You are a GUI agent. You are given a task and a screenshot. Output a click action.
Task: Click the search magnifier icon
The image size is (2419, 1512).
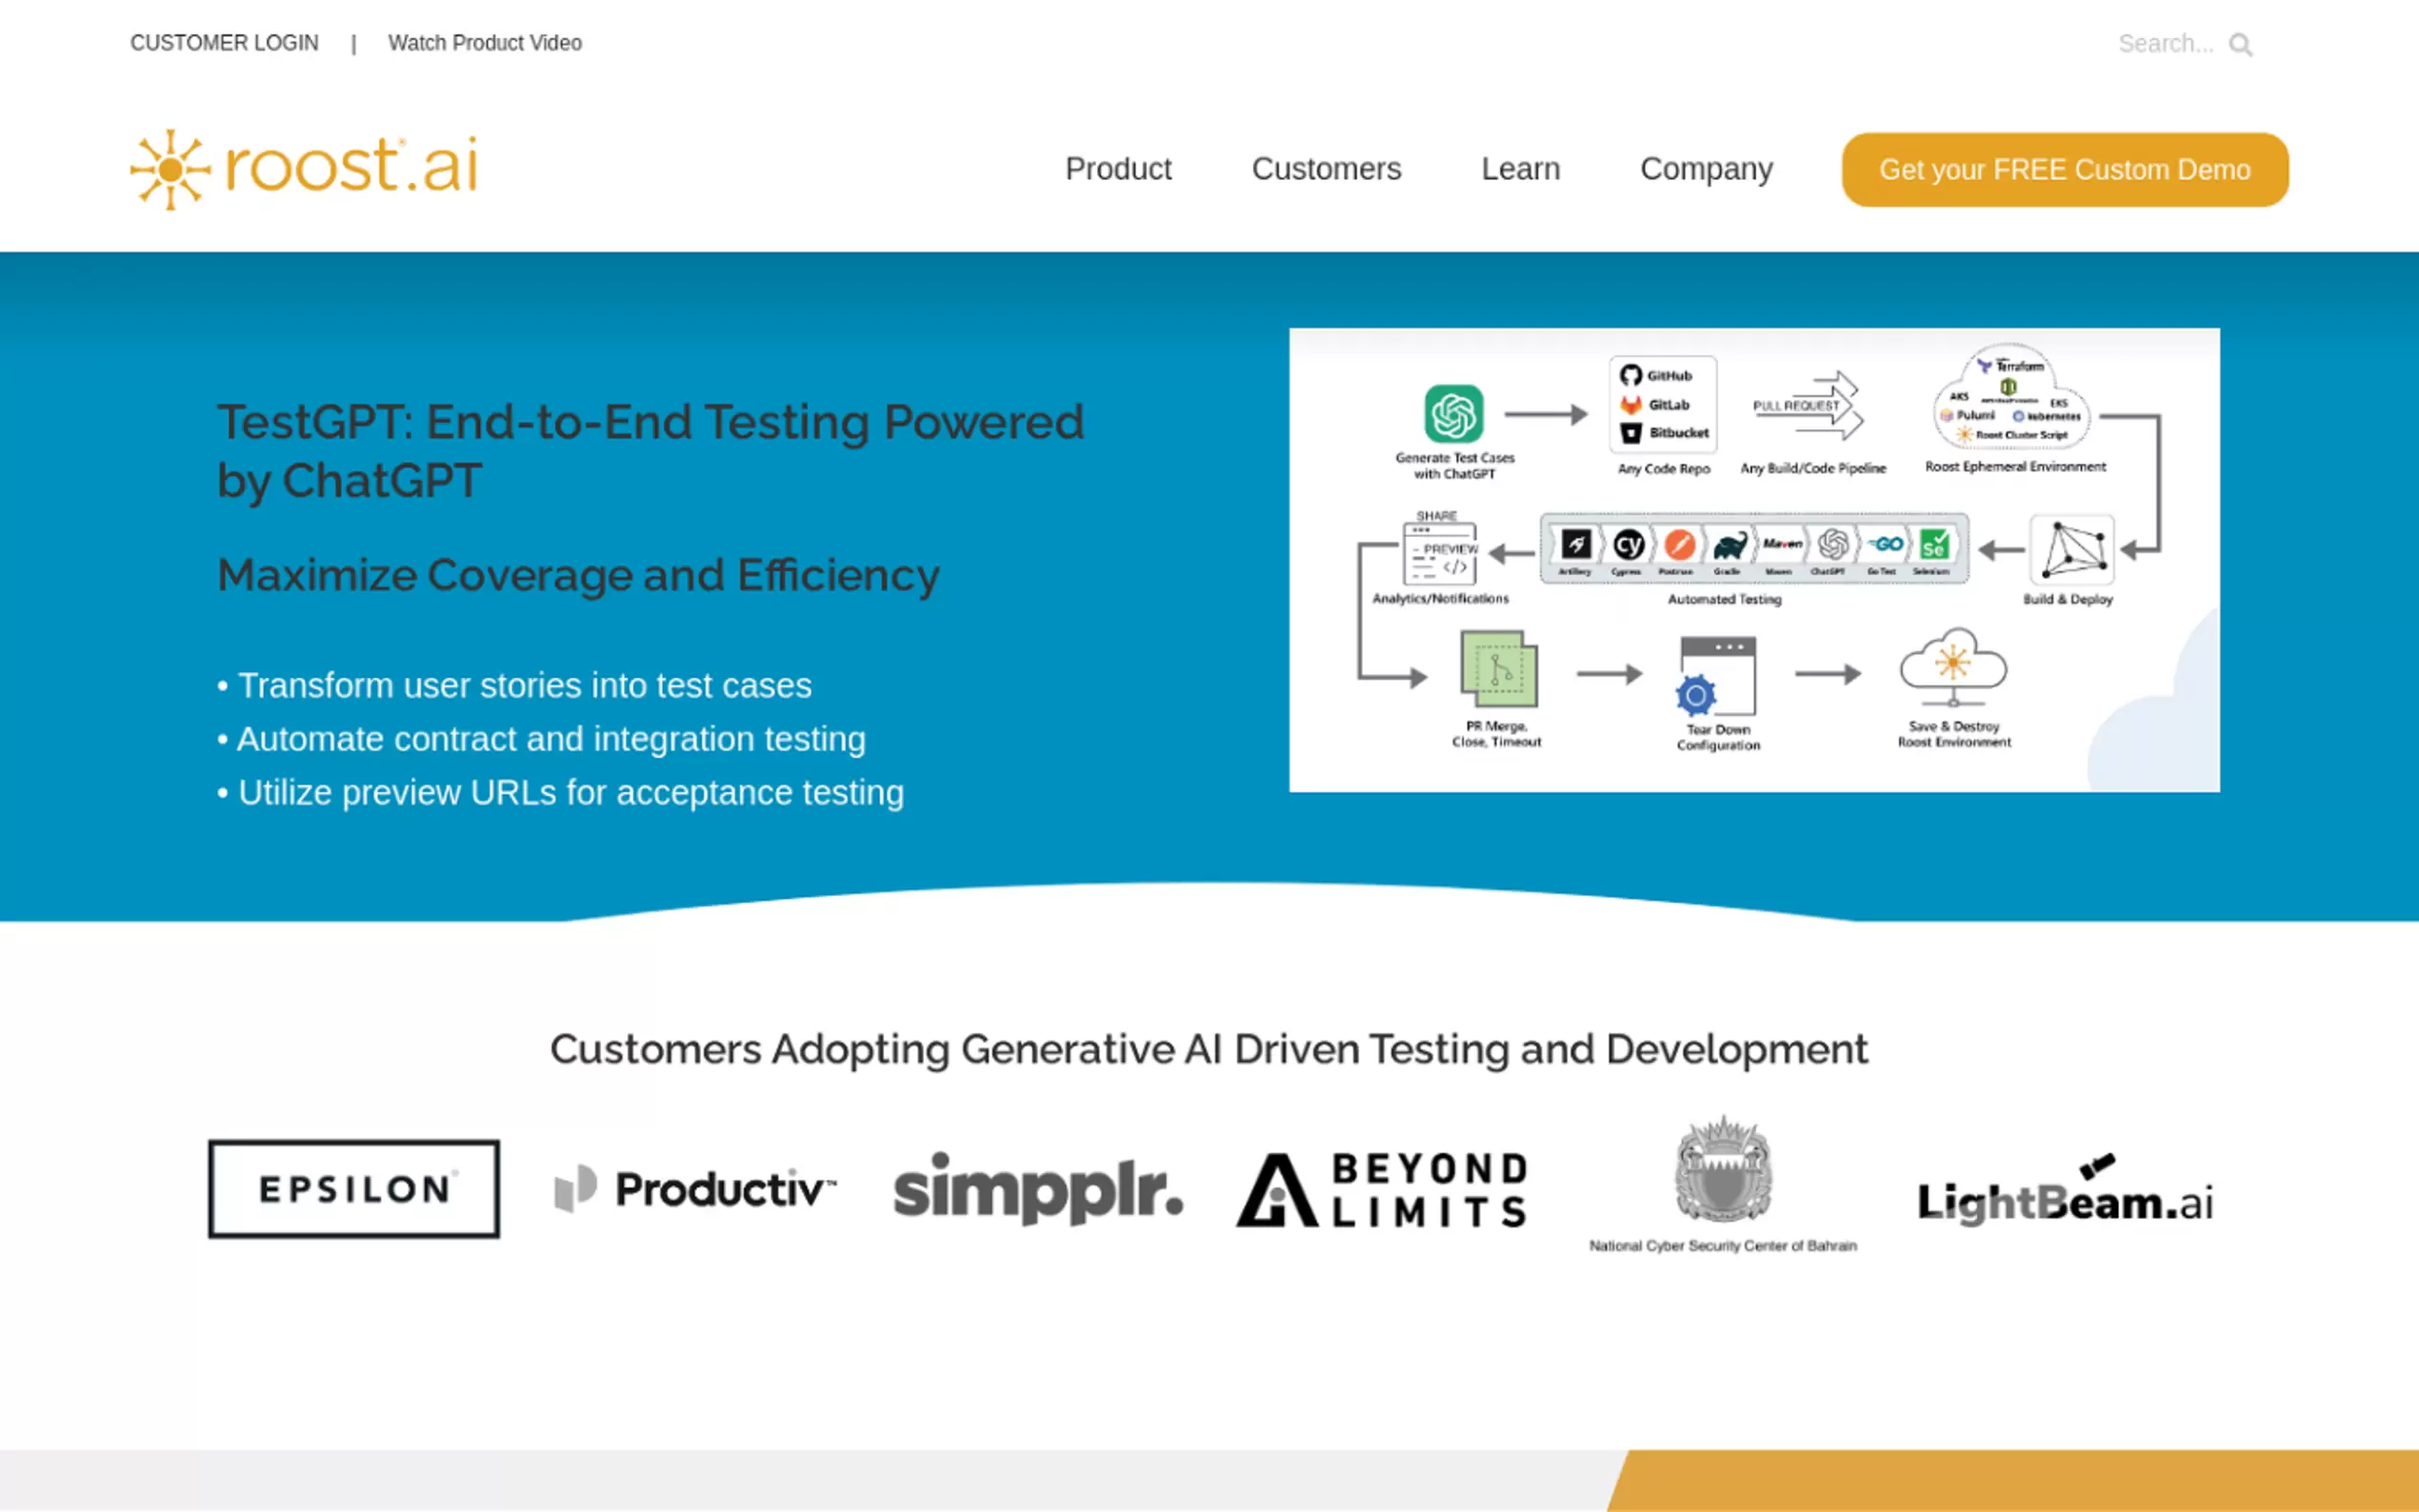(2241, 45)
